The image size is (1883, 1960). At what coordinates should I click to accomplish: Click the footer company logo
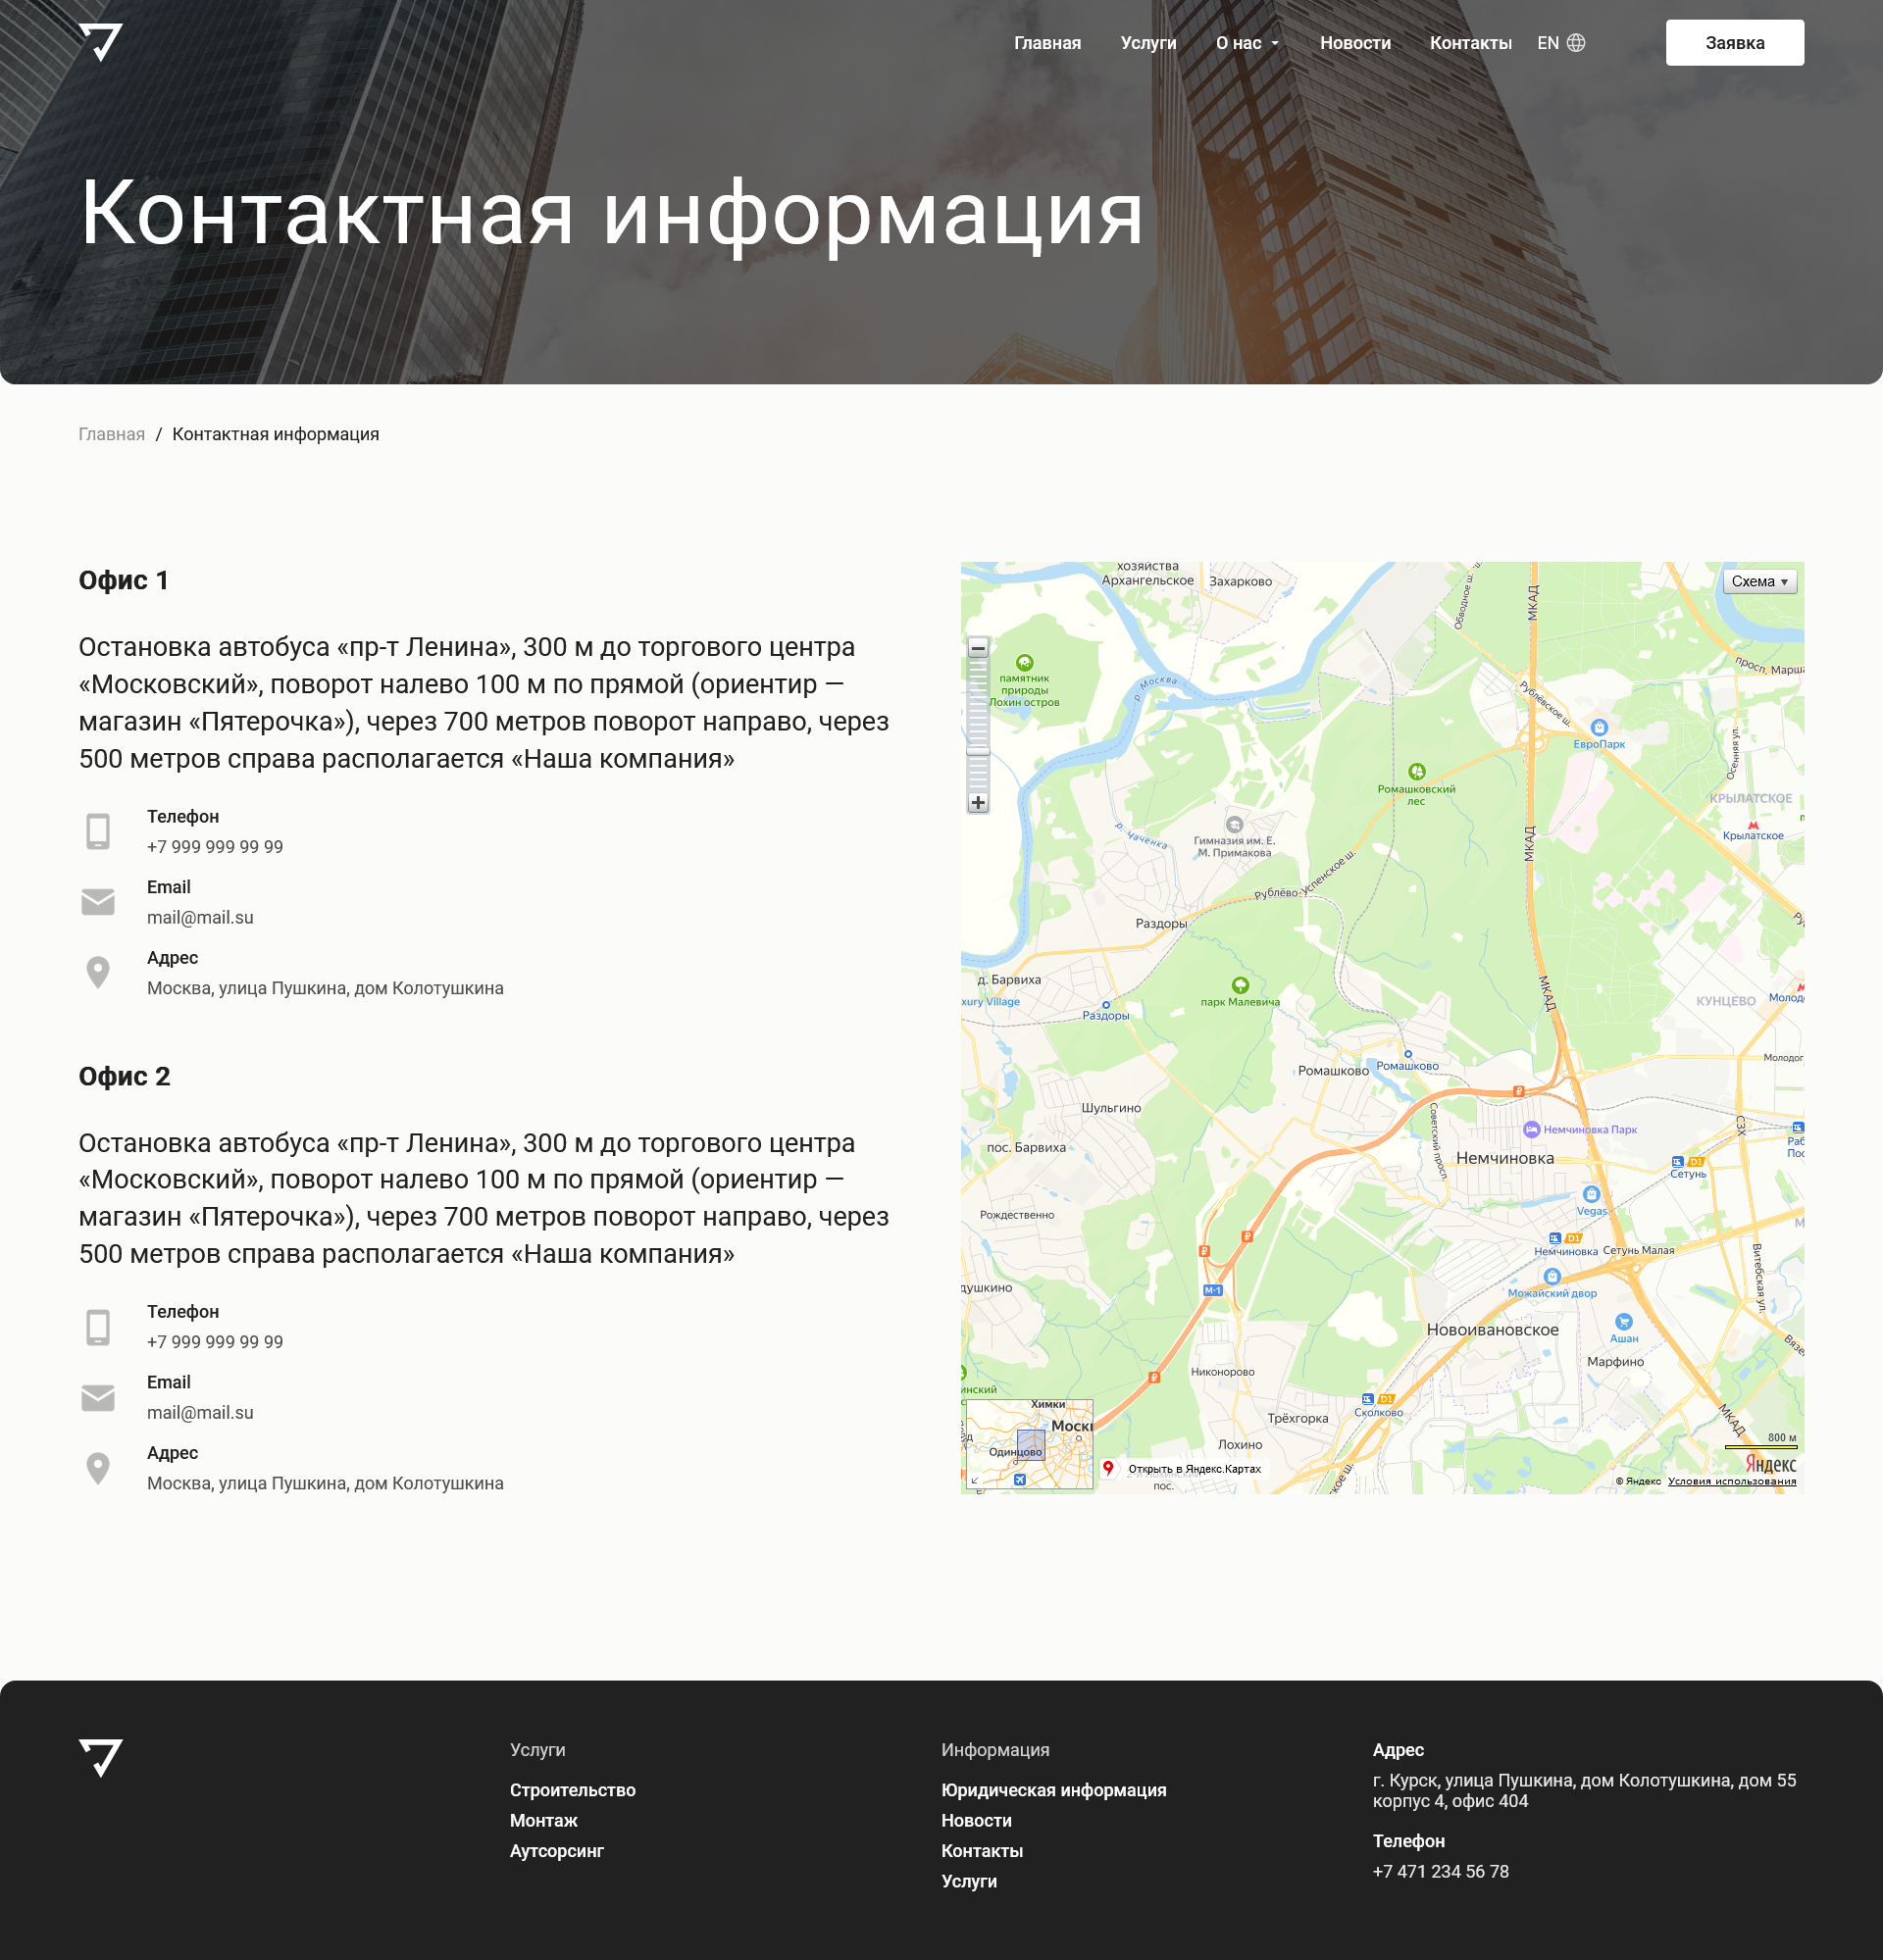101,1757
